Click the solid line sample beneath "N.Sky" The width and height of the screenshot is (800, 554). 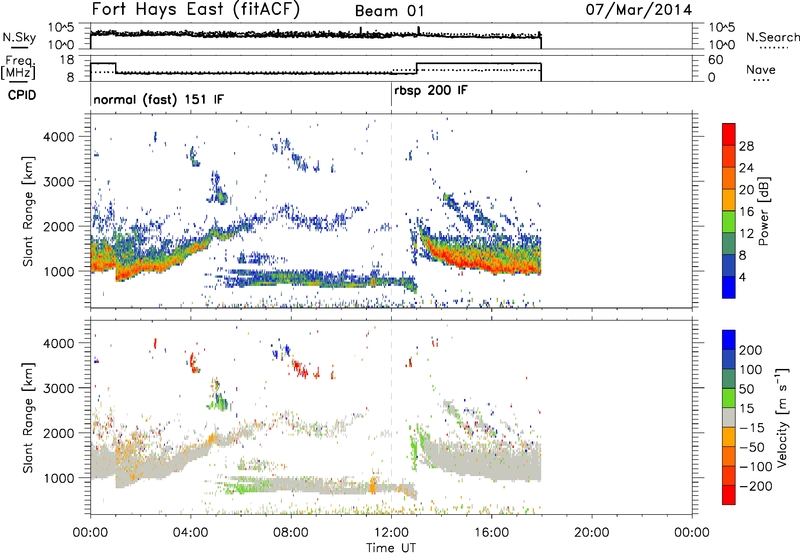pyautogui.click(x=19, y=47)
